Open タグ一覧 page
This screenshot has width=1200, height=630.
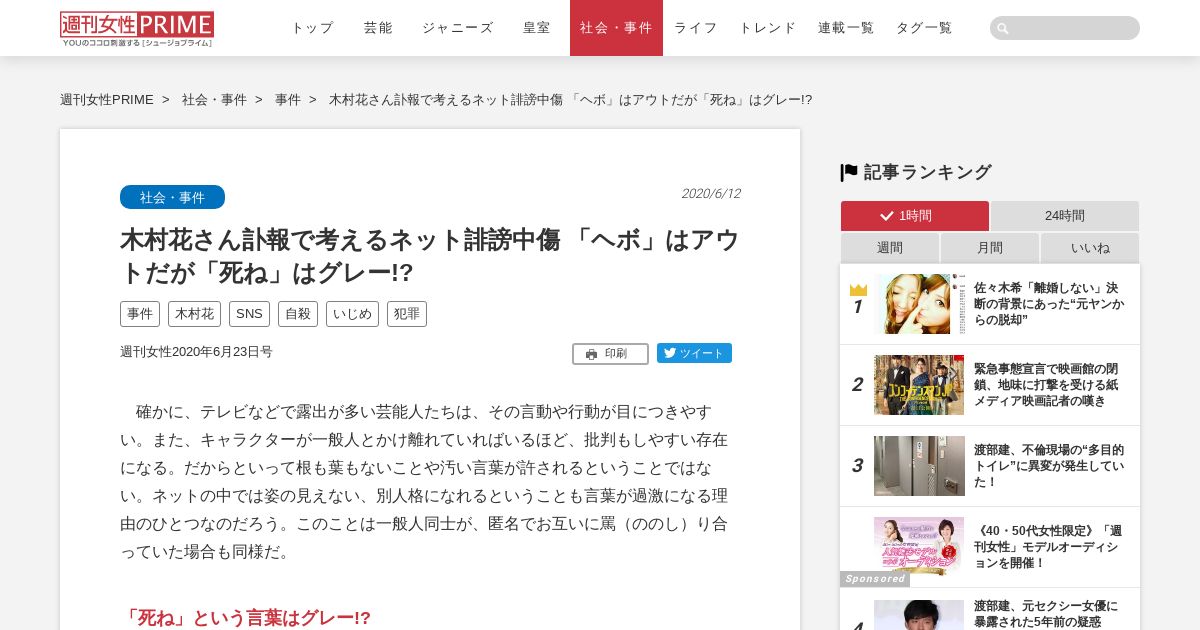coord(924,28)
